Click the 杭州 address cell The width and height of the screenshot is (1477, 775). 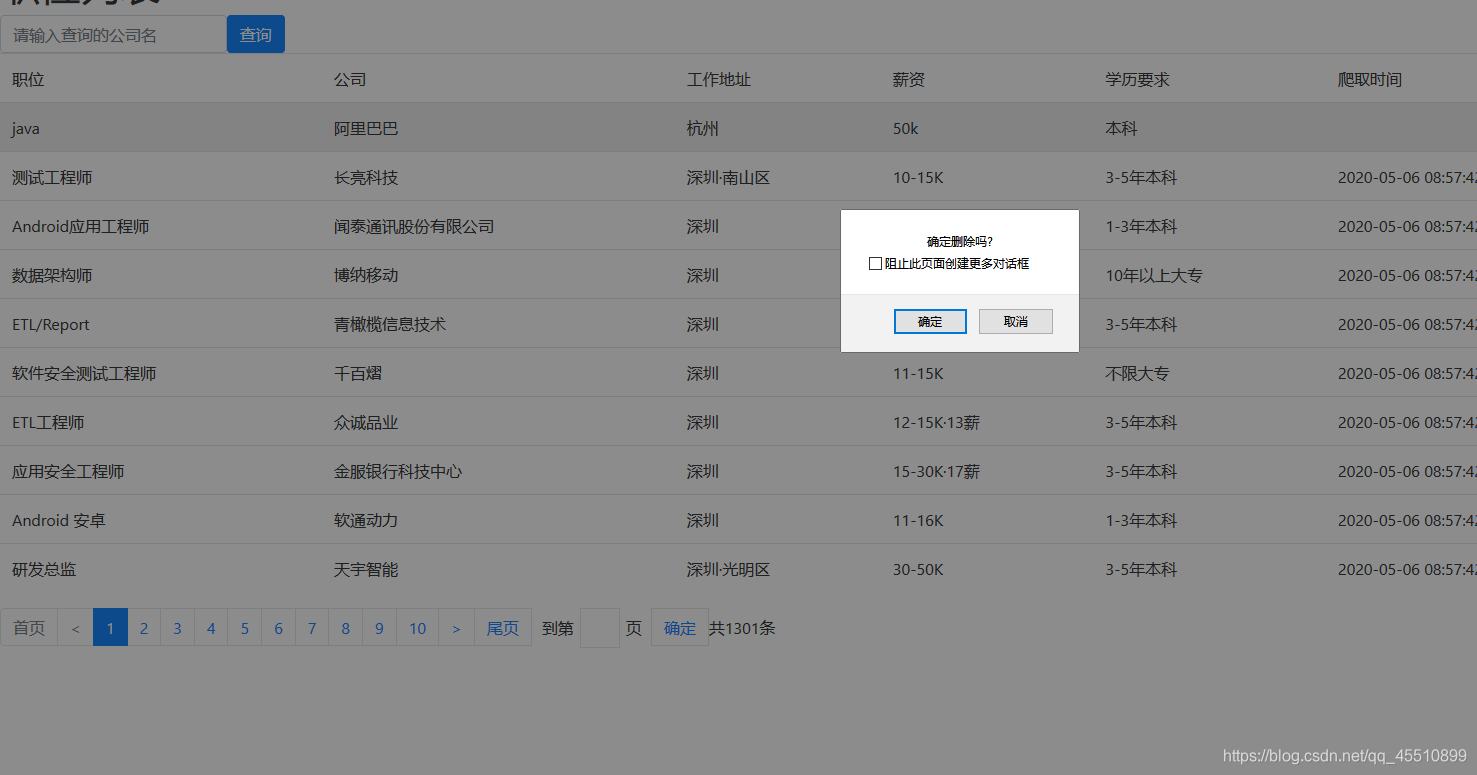[703, 128]
